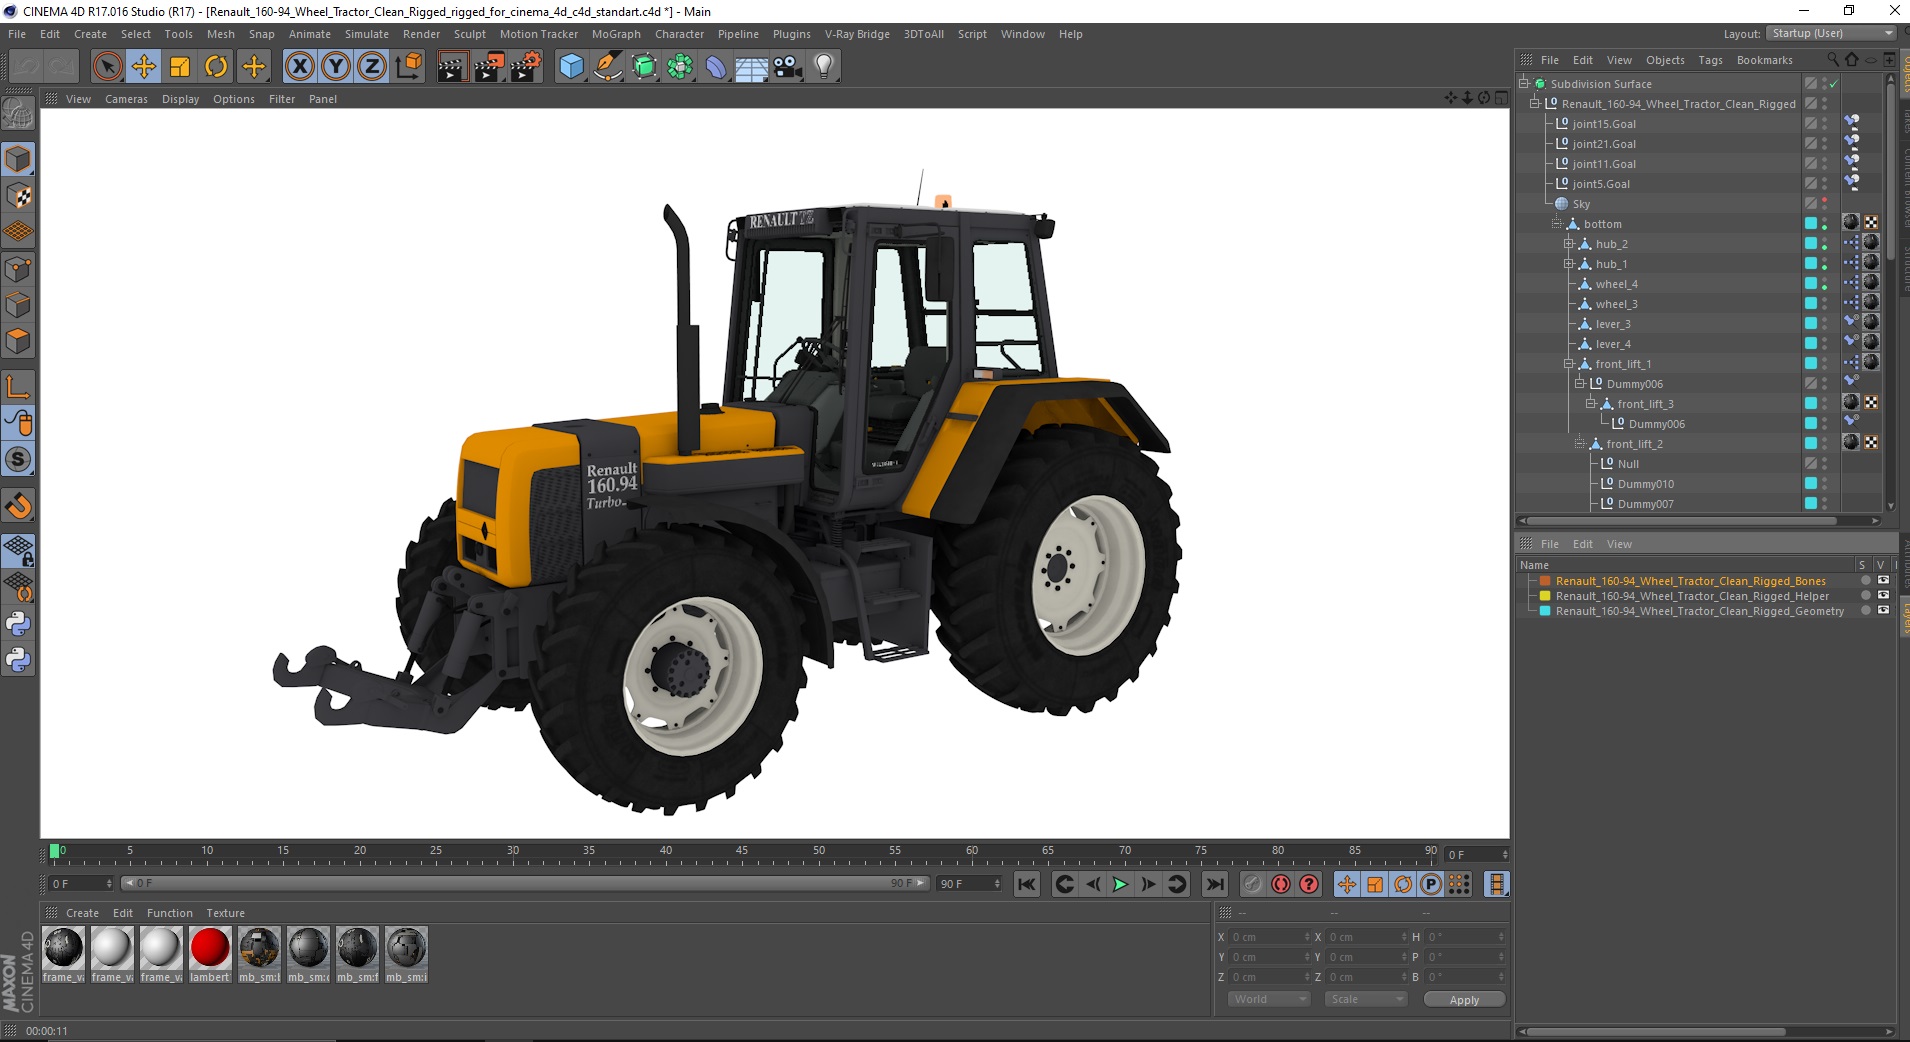Open the Objects menu in object manager

coord(1665,60)
